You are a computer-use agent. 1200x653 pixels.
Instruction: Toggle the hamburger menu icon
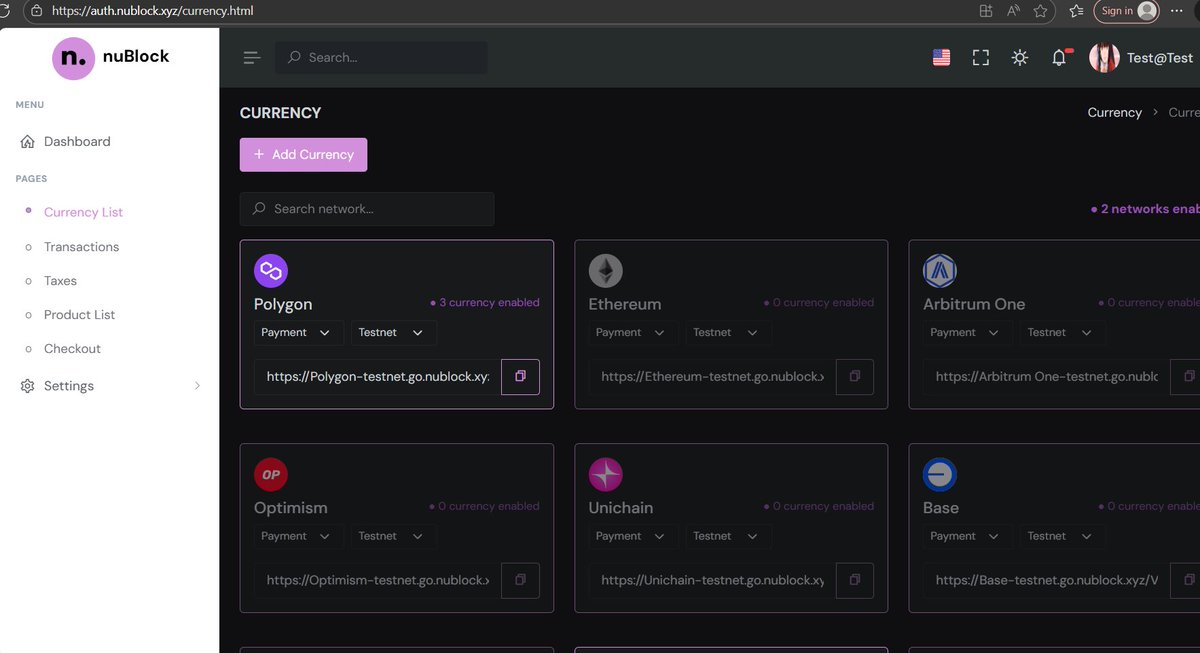click(x=252, y=58)
